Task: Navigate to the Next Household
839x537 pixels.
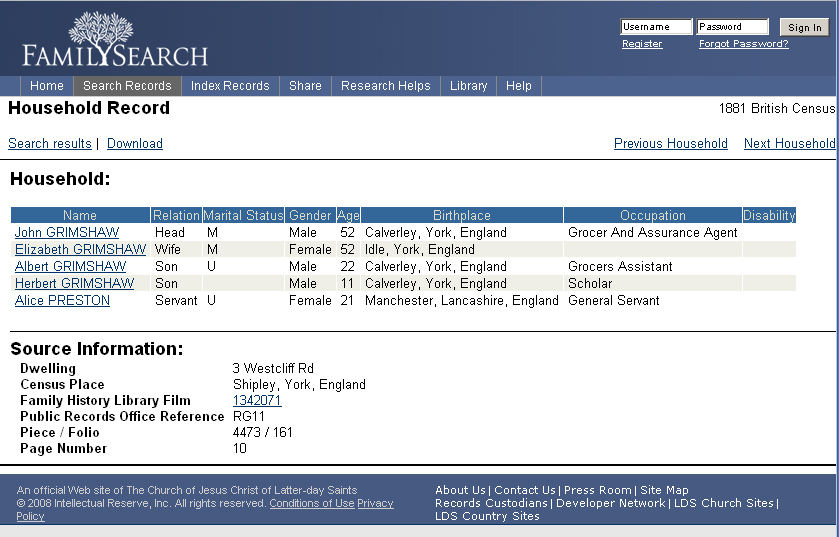Action: (x=789, y=144)
